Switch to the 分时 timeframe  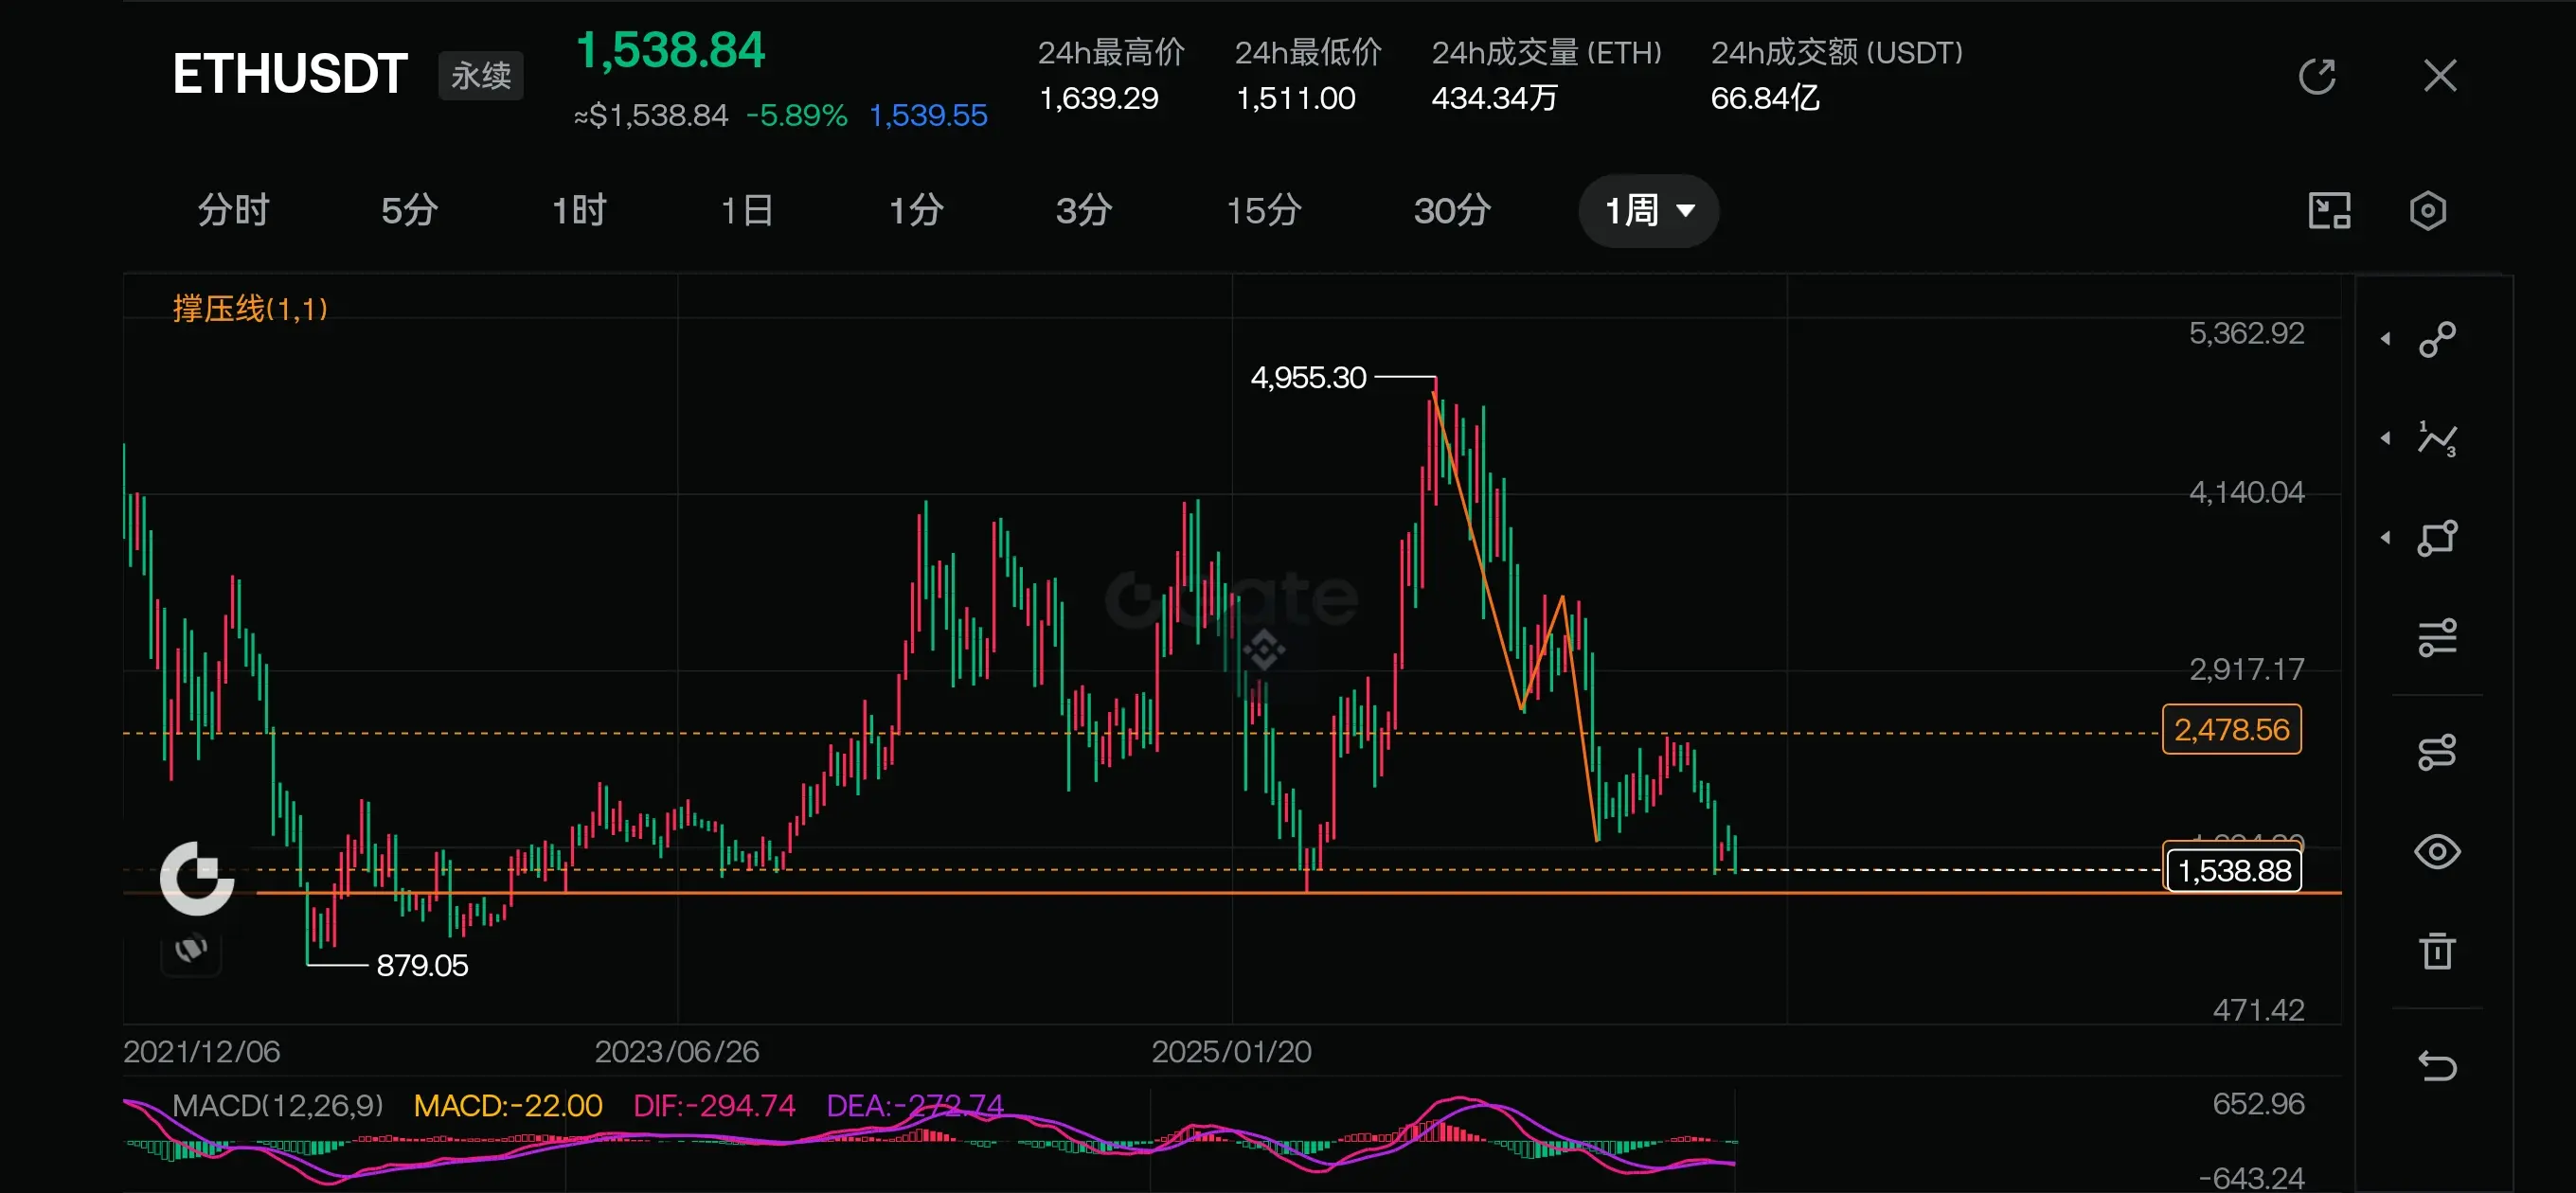pos(233,211)
